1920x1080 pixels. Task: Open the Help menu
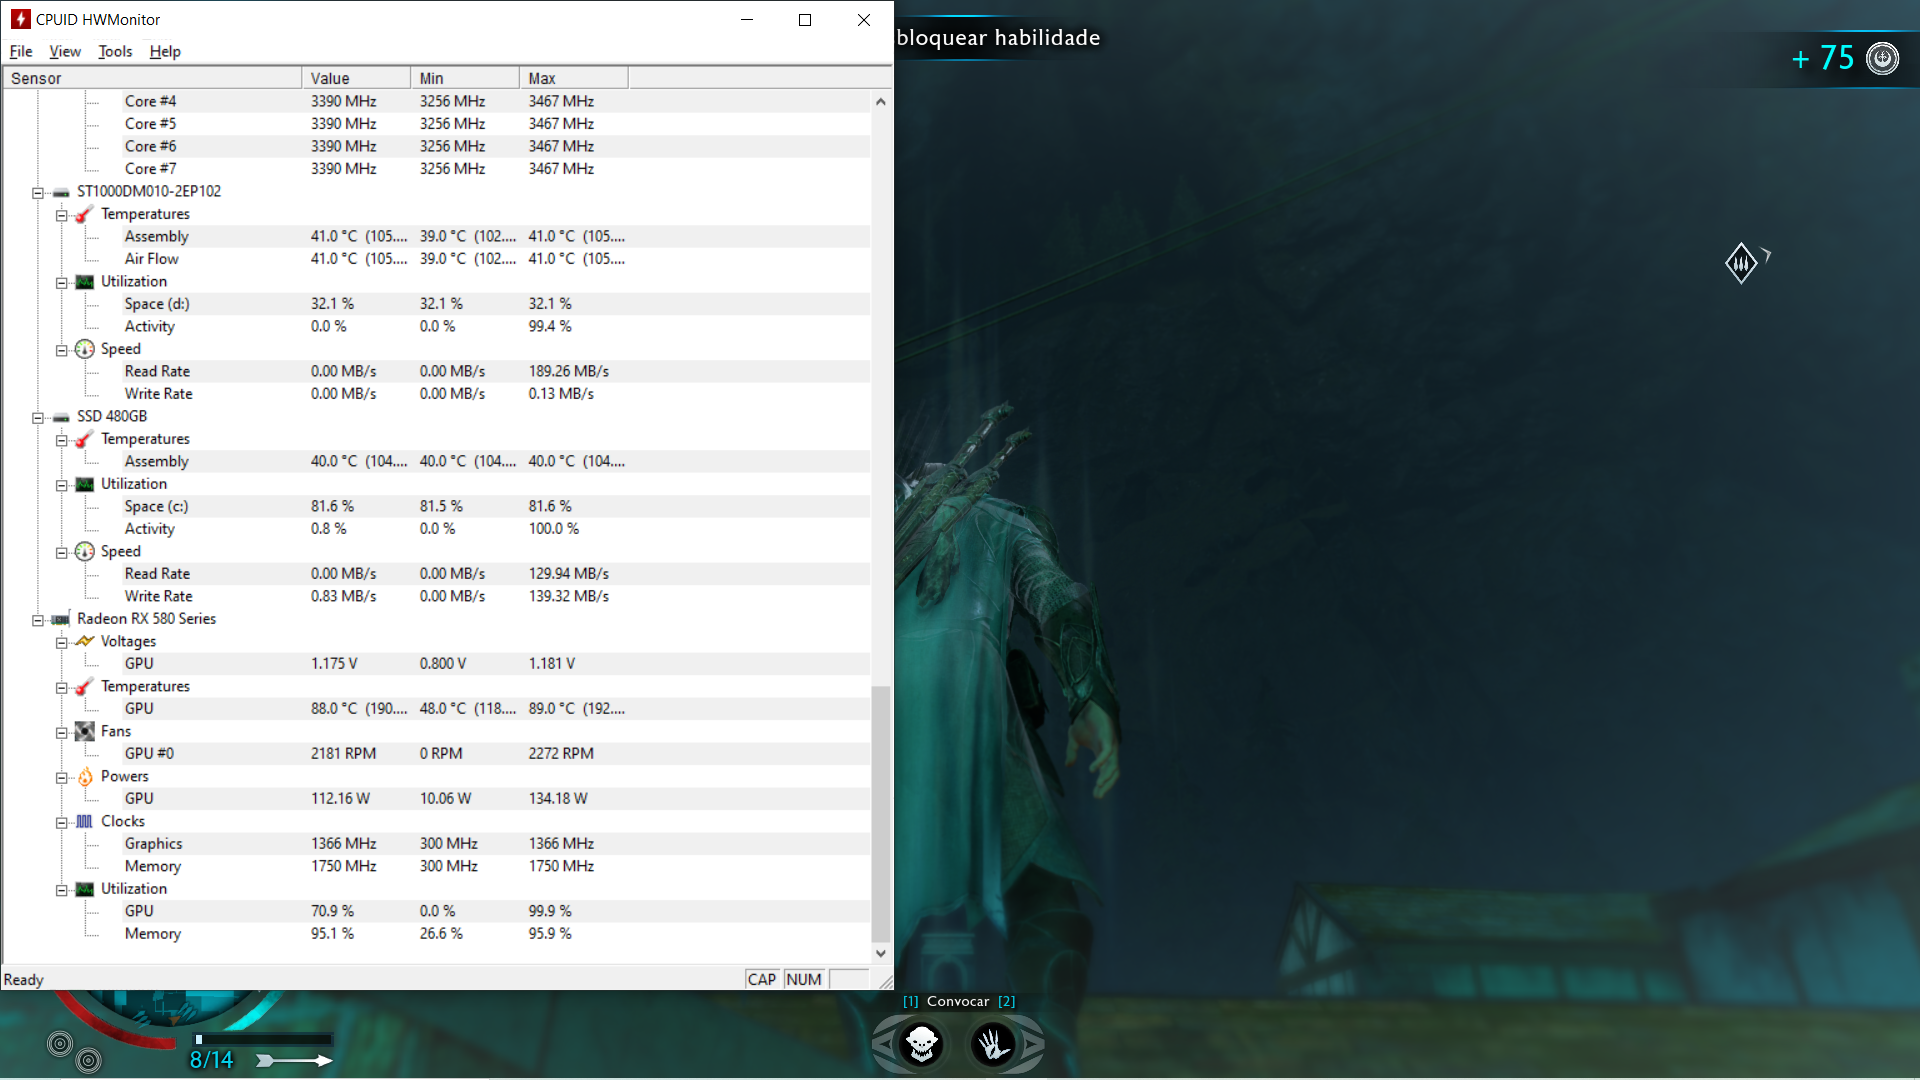coord(165,51)
